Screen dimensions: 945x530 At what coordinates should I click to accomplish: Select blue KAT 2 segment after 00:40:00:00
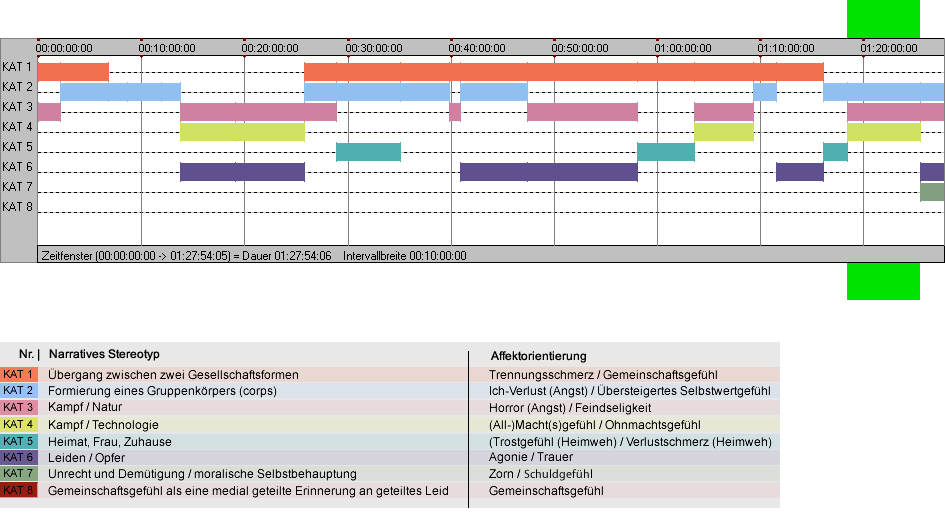[x=494, y=92]
